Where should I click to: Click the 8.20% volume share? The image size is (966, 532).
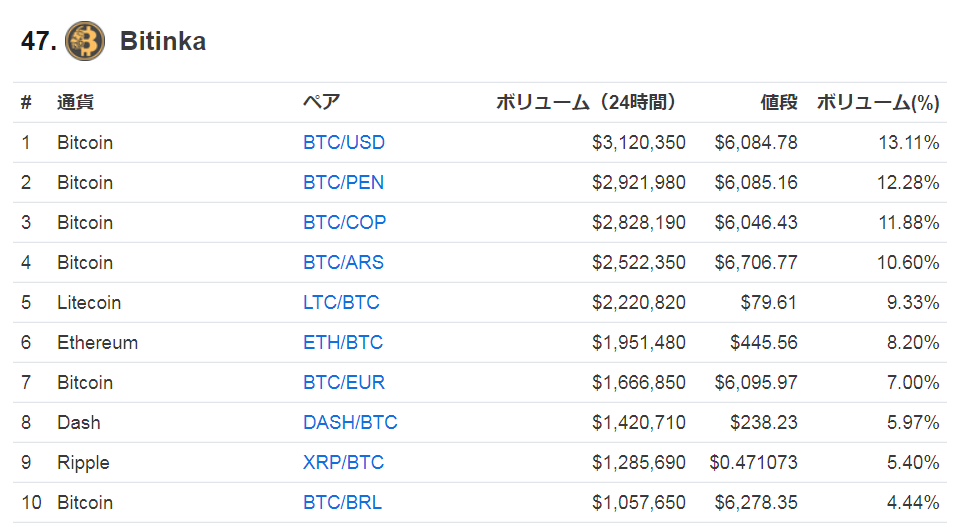(913, 342)
